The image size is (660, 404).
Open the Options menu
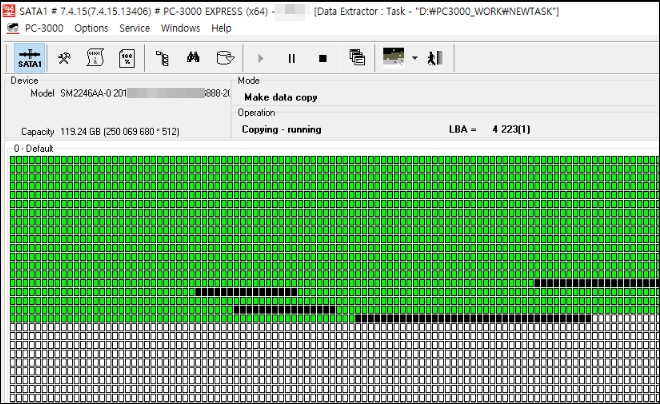(x=91, y=28)
